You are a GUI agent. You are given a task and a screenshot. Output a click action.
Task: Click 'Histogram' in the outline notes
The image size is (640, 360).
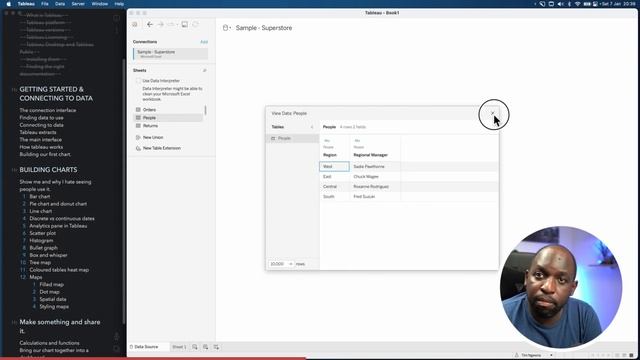(41, 240)
